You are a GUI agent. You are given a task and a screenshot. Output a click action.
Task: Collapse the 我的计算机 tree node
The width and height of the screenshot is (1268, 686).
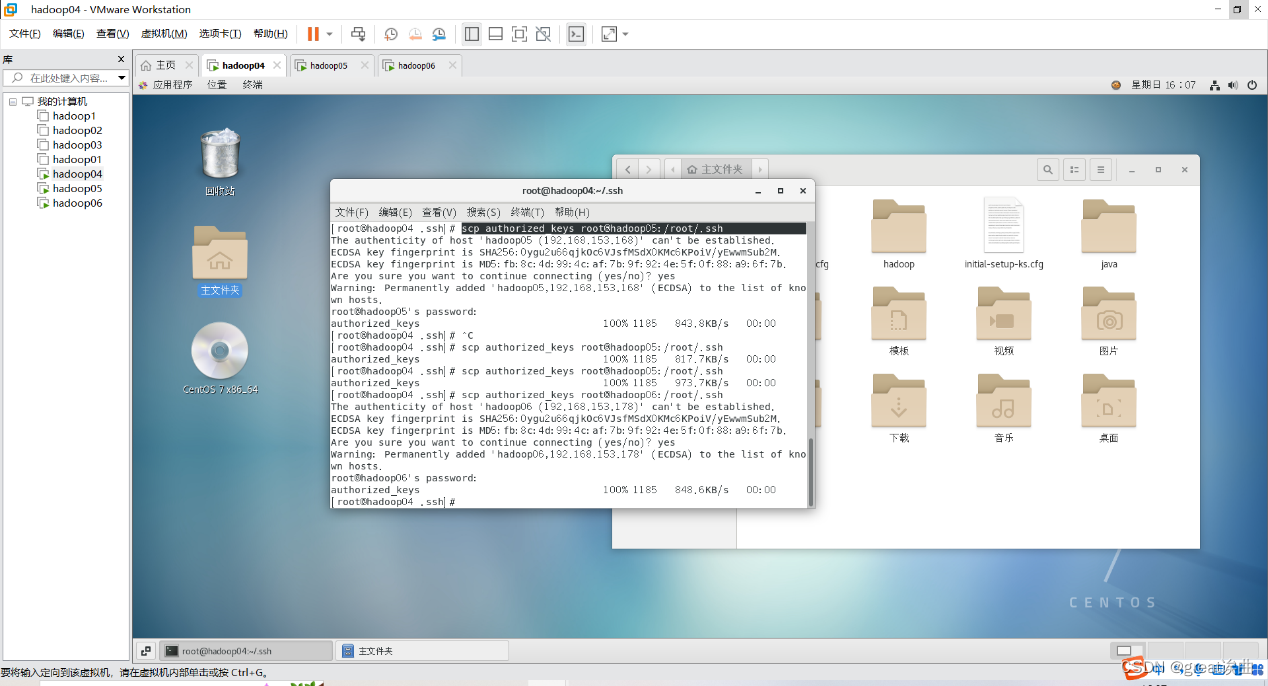pyautogui.click(x=13, y=101)
